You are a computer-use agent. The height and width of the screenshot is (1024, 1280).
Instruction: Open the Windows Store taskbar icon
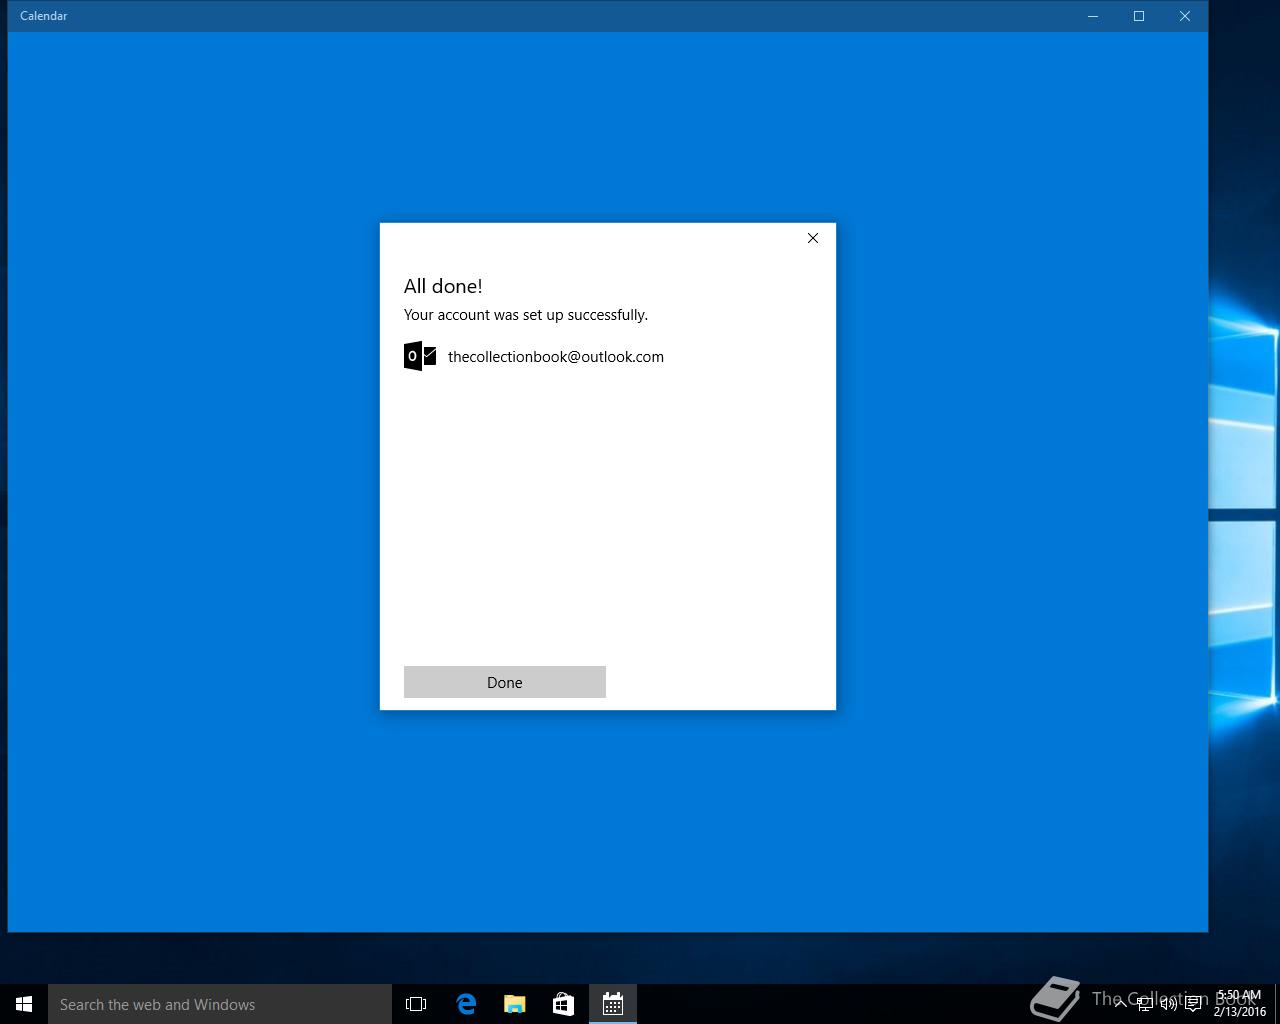(563, 1004)
